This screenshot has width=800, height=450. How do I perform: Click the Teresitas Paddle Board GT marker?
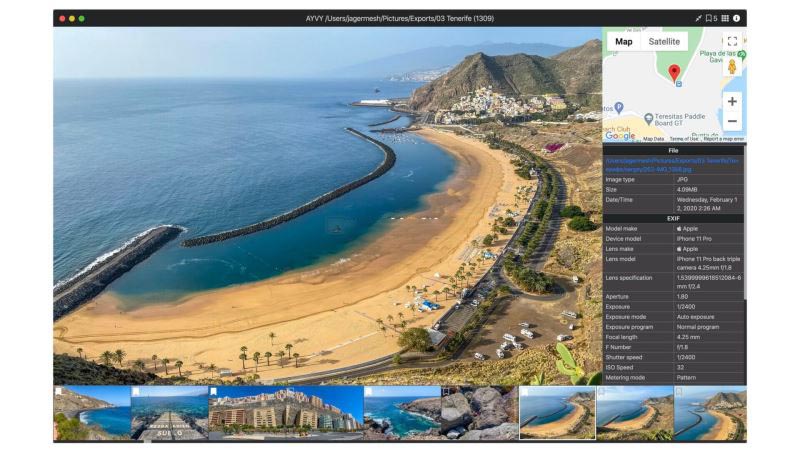click(x=648, y=119)
